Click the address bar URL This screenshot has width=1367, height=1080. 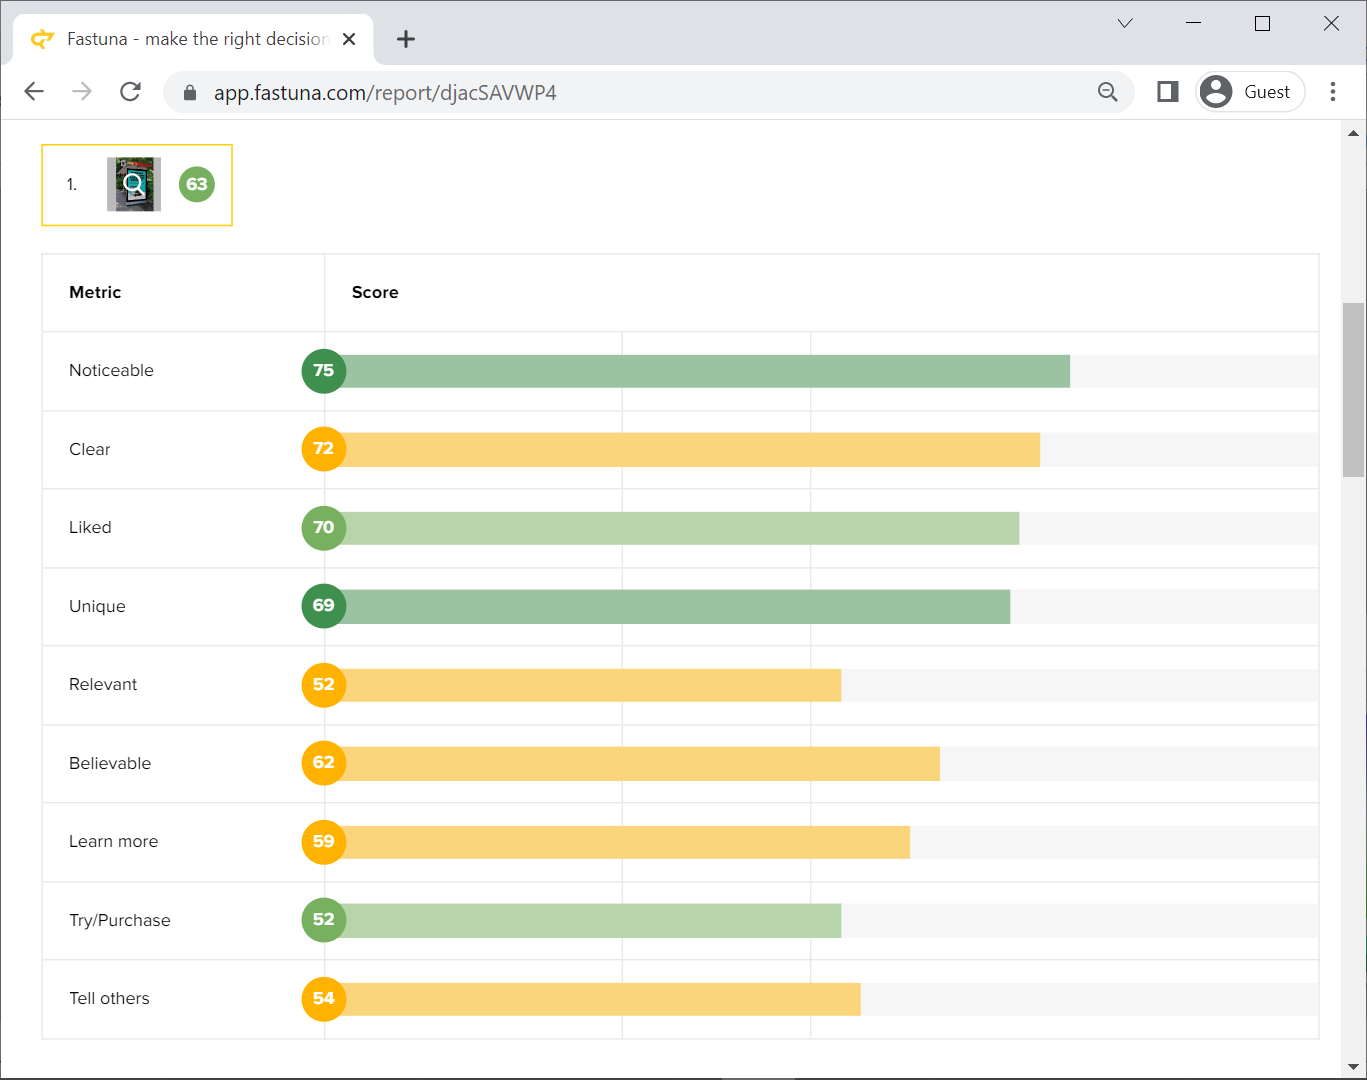click(385, 93)
